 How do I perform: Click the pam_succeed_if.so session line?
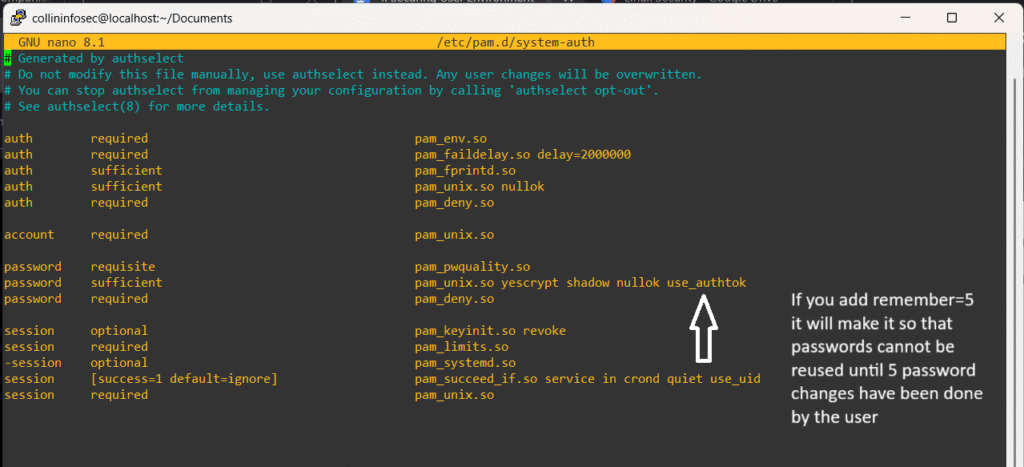click(587, 379)
